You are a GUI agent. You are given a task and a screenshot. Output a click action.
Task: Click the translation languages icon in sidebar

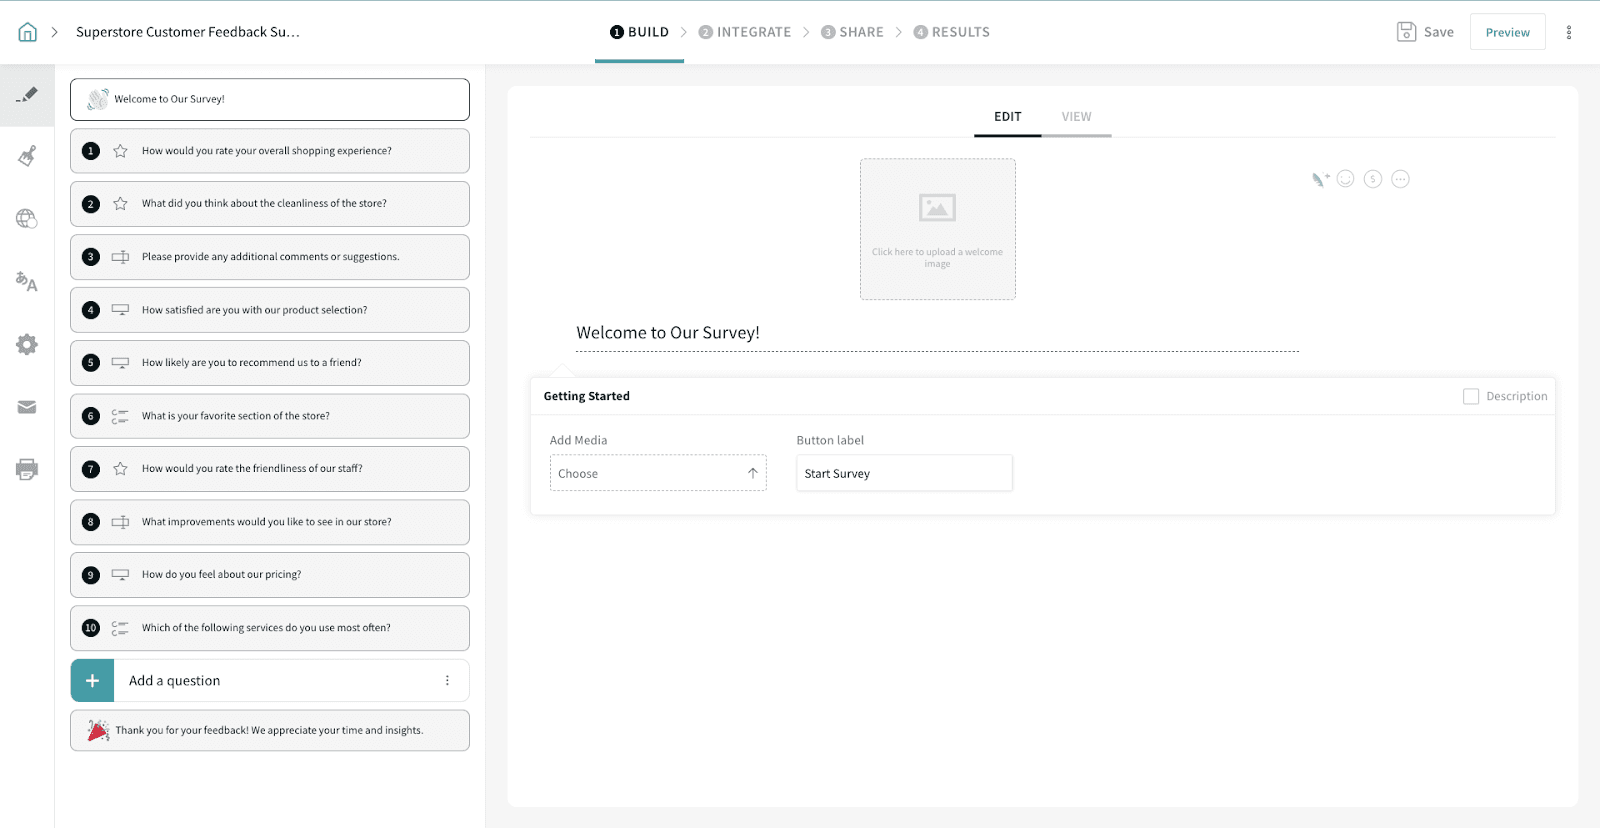click(x=27, y=282)
